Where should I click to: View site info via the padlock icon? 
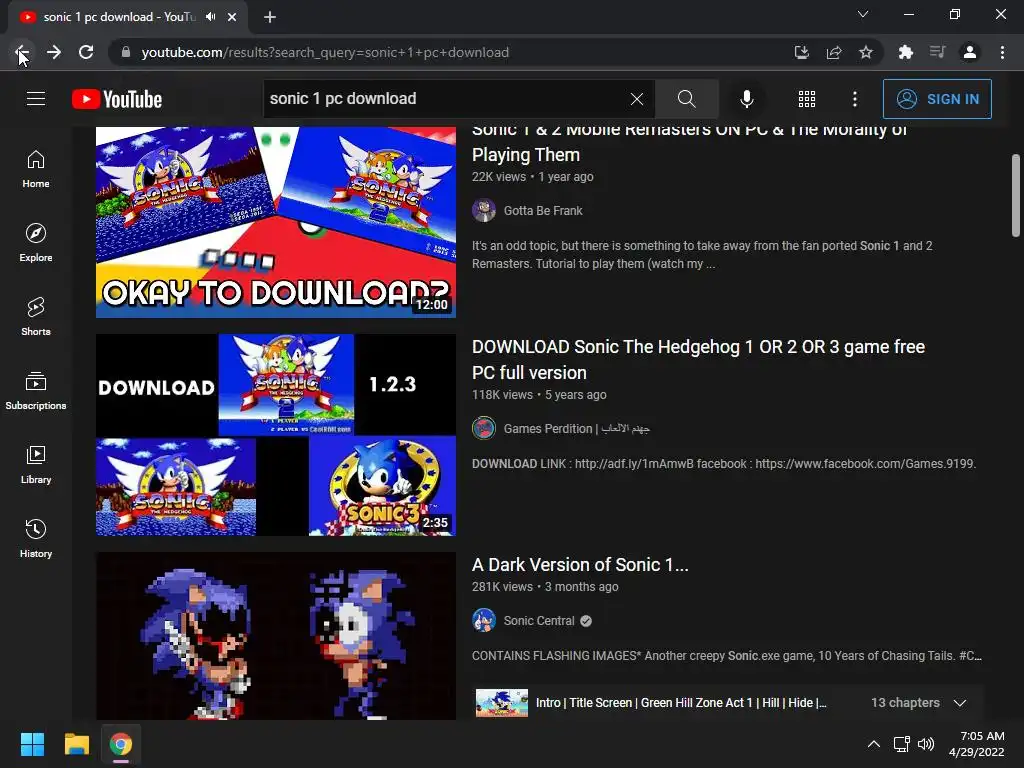[x=126, y=52]
